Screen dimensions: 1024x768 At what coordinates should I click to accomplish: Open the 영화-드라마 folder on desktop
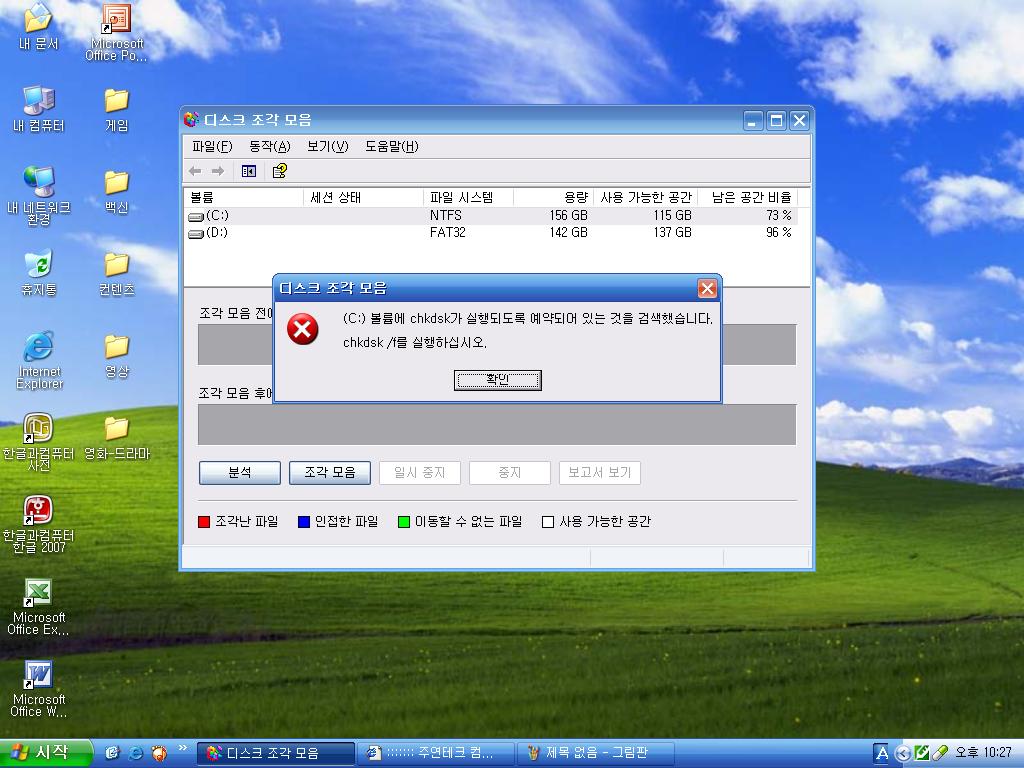[x=116, y=438]
